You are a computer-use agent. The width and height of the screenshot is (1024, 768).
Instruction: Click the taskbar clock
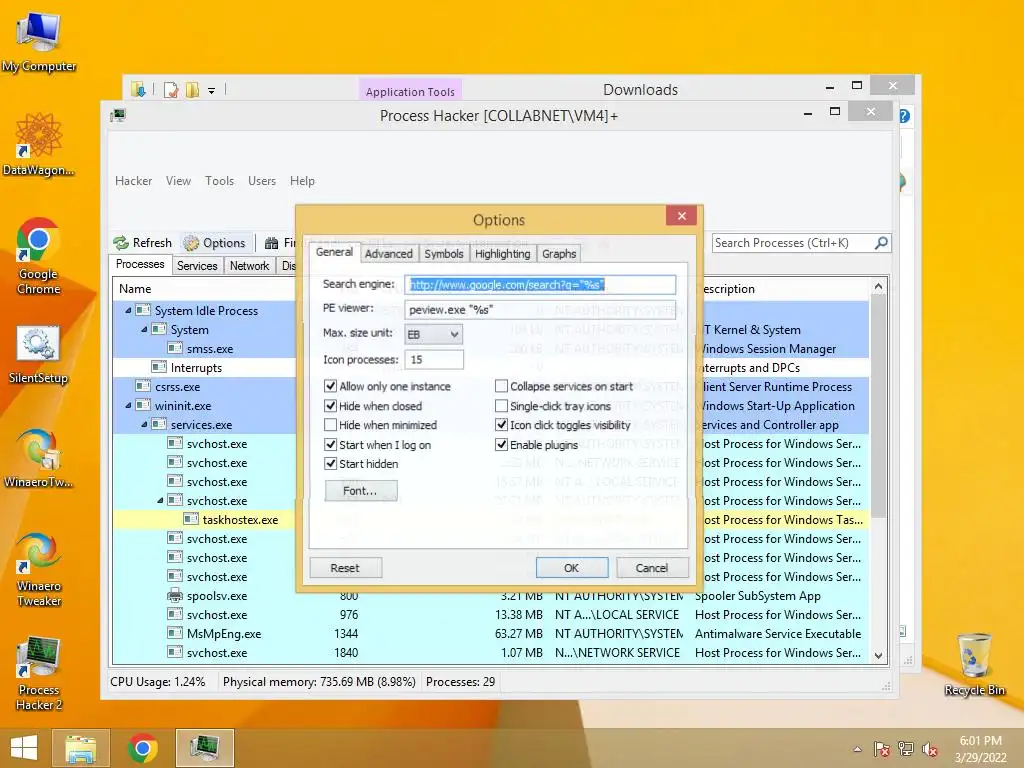980,749
